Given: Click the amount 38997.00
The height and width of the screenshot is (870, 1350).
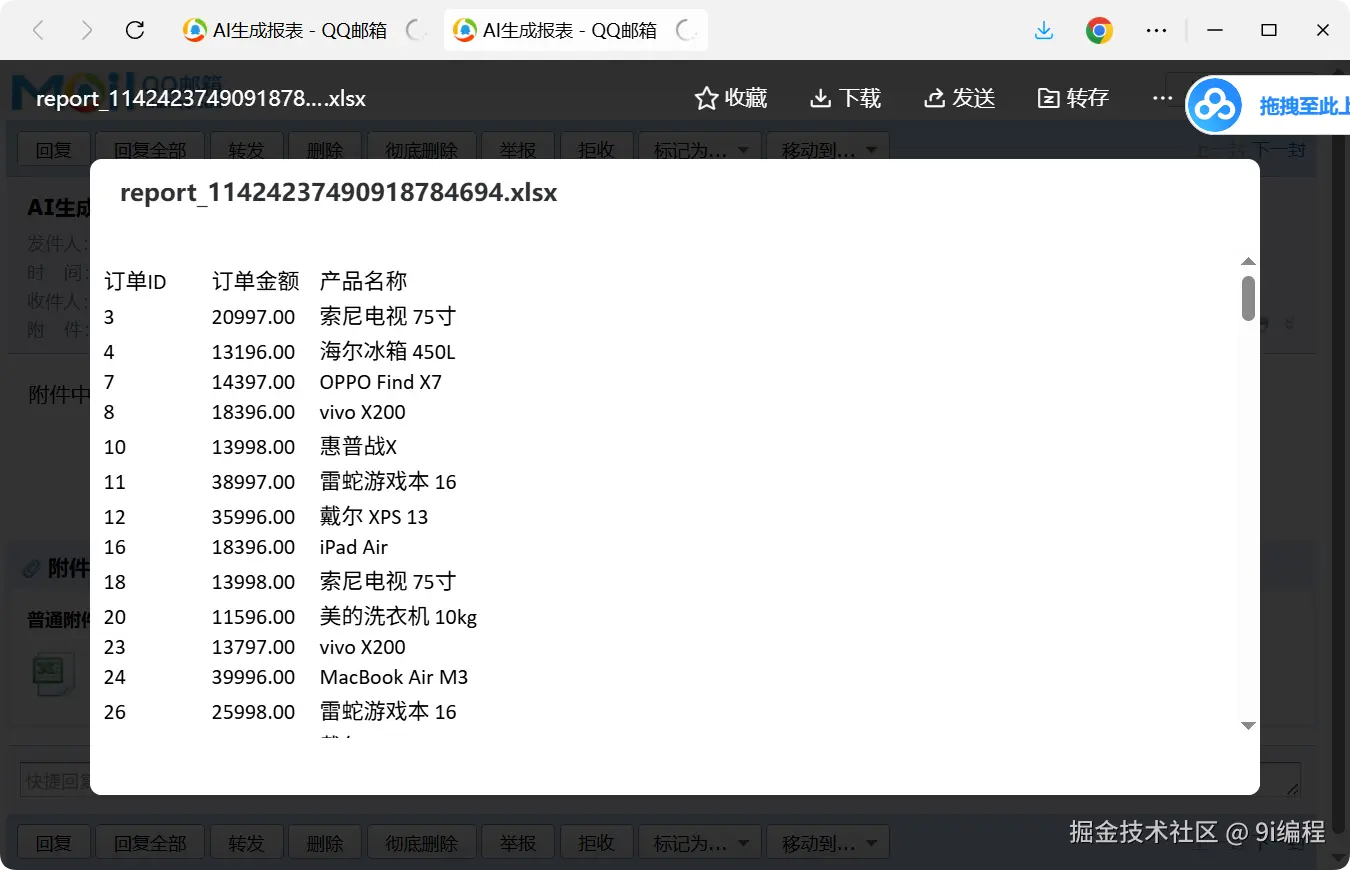Looking at the screenshot, I should pyautogui.click(x=254, y=482).
